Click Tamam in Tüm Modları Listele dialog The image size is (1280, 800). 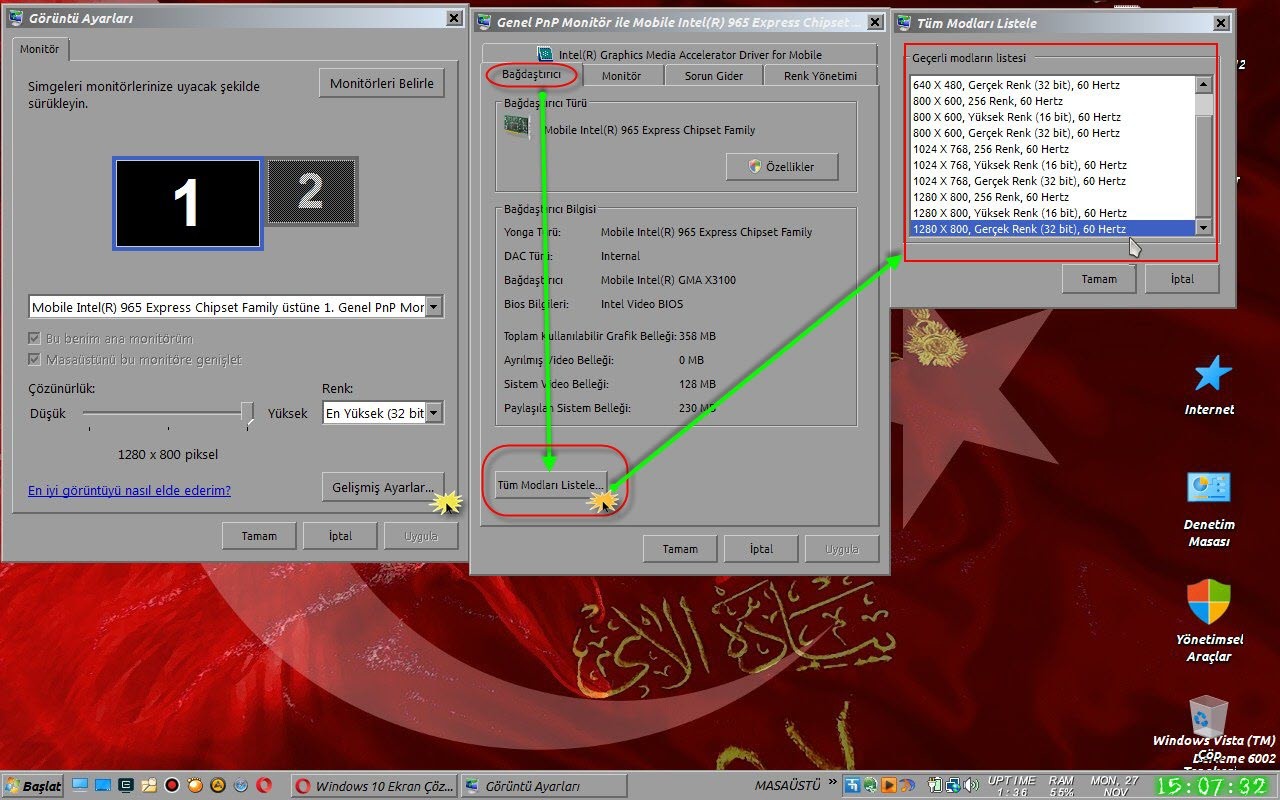(x=1099, y=279)
